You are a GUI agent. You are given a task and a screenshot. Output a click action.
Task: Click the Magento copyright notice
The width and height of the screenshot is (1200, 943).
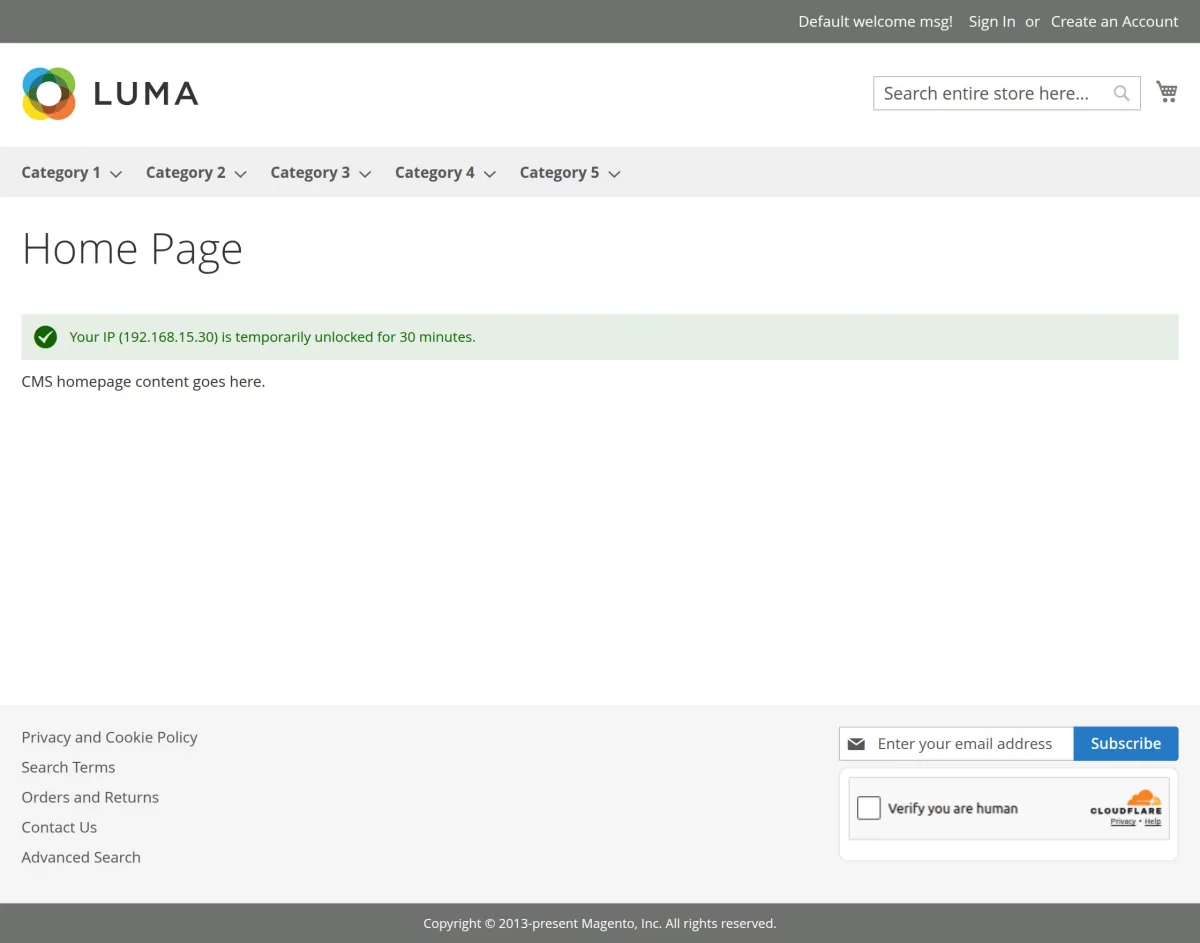(600, 923)
